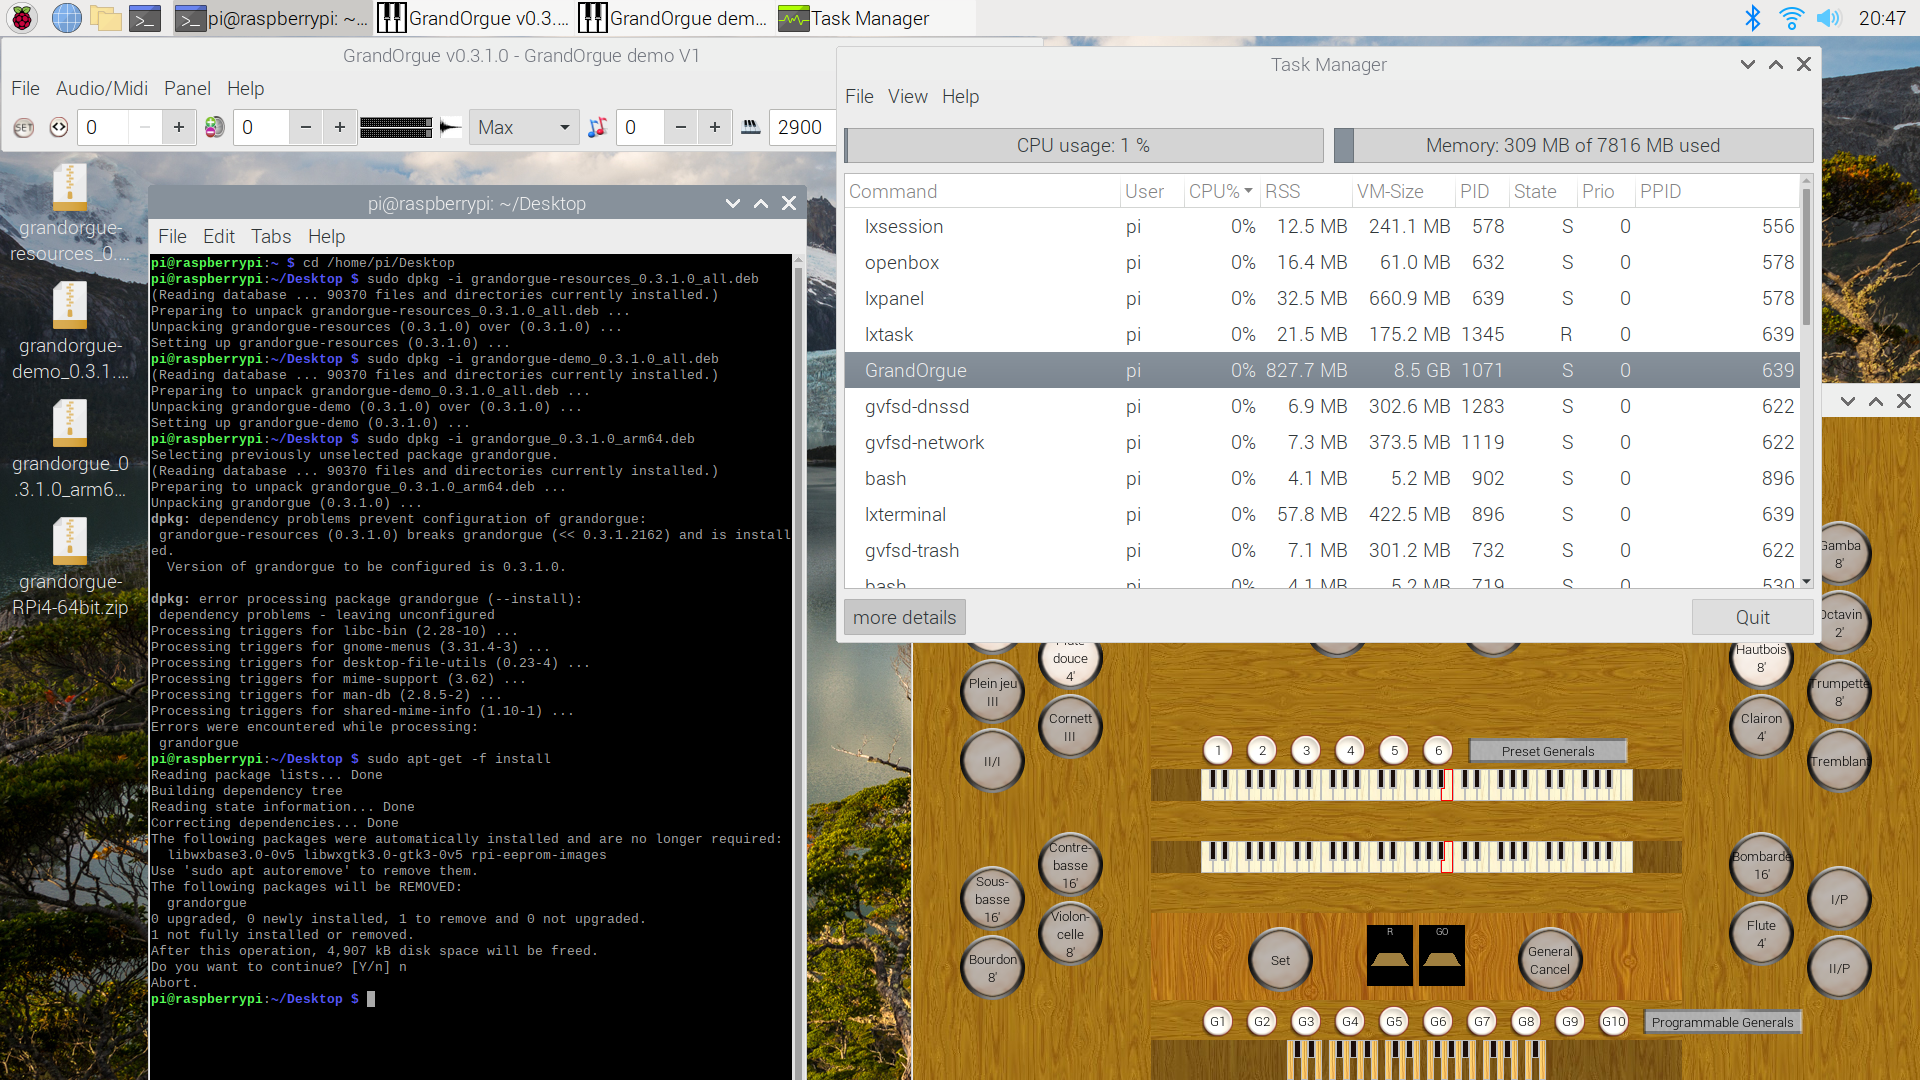
Task: Click the GO swell pedal in organ
Action: coord(1442,955)
